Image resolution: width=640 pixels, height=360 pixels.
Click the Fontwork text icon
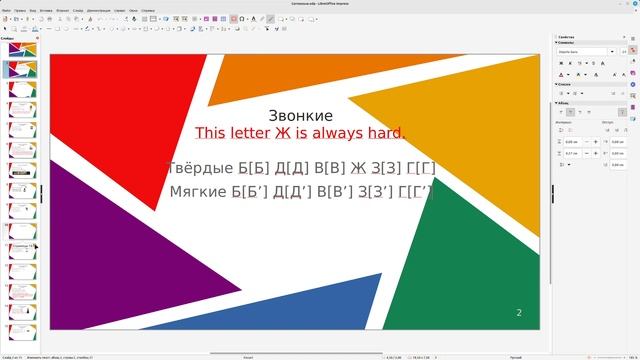(253, 19)
